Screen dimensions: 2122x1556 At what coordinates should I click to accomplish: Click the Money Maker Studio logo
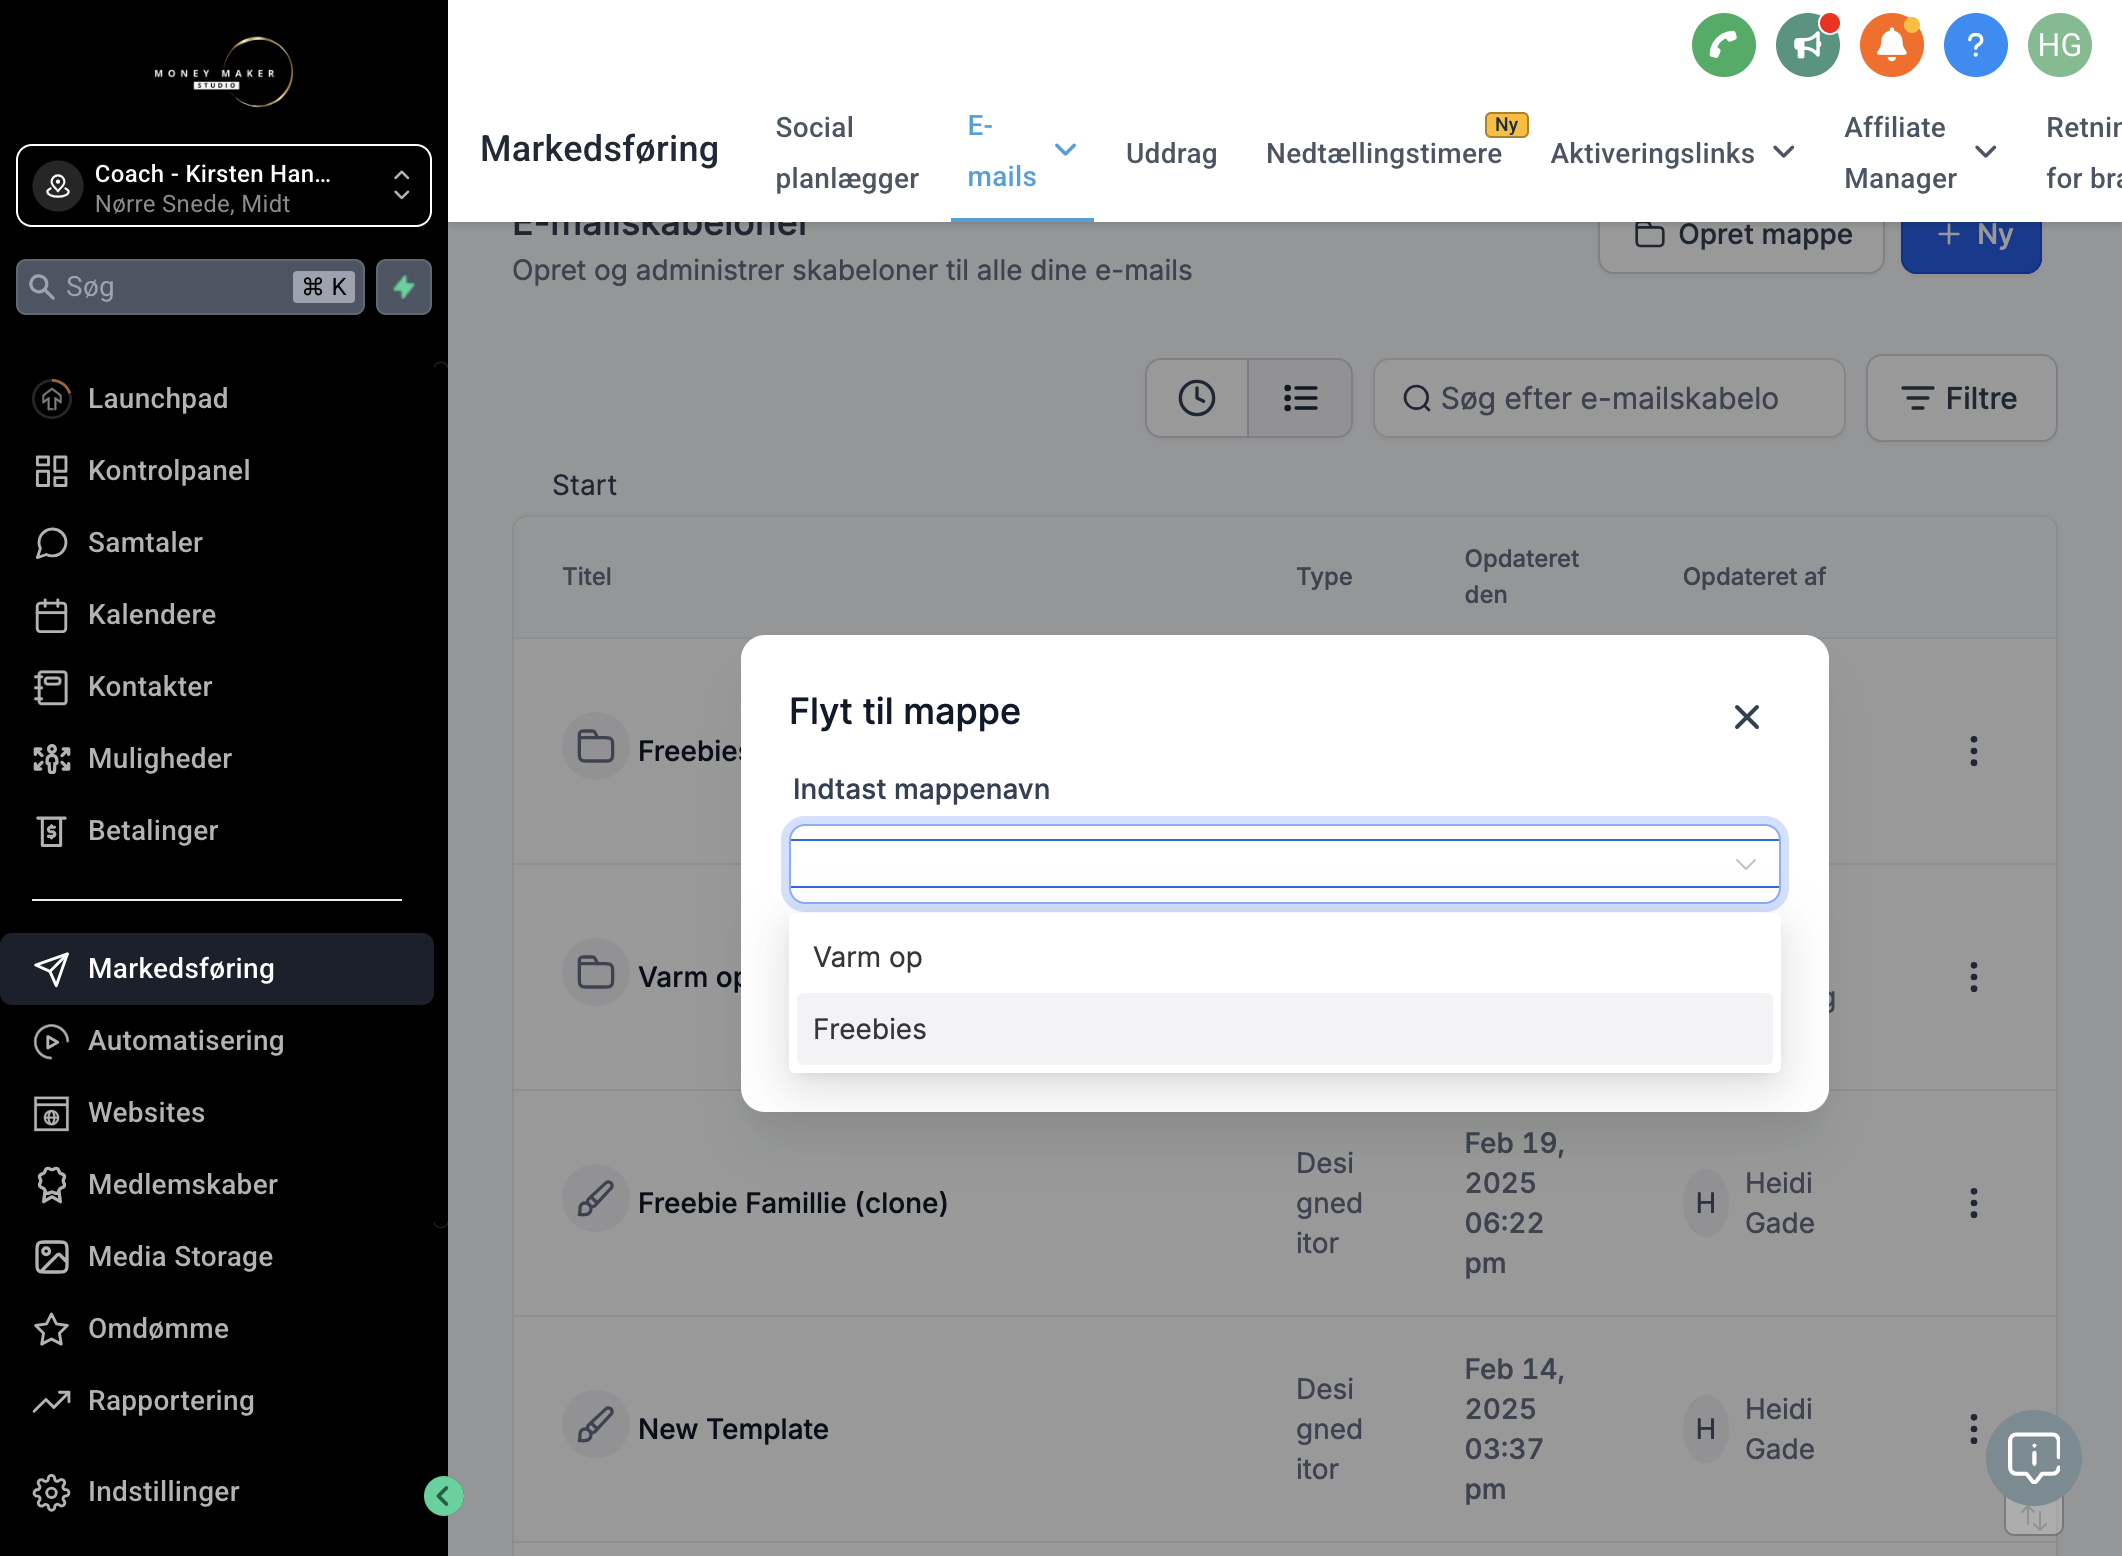pyautogui.click(x=224, y=73)
